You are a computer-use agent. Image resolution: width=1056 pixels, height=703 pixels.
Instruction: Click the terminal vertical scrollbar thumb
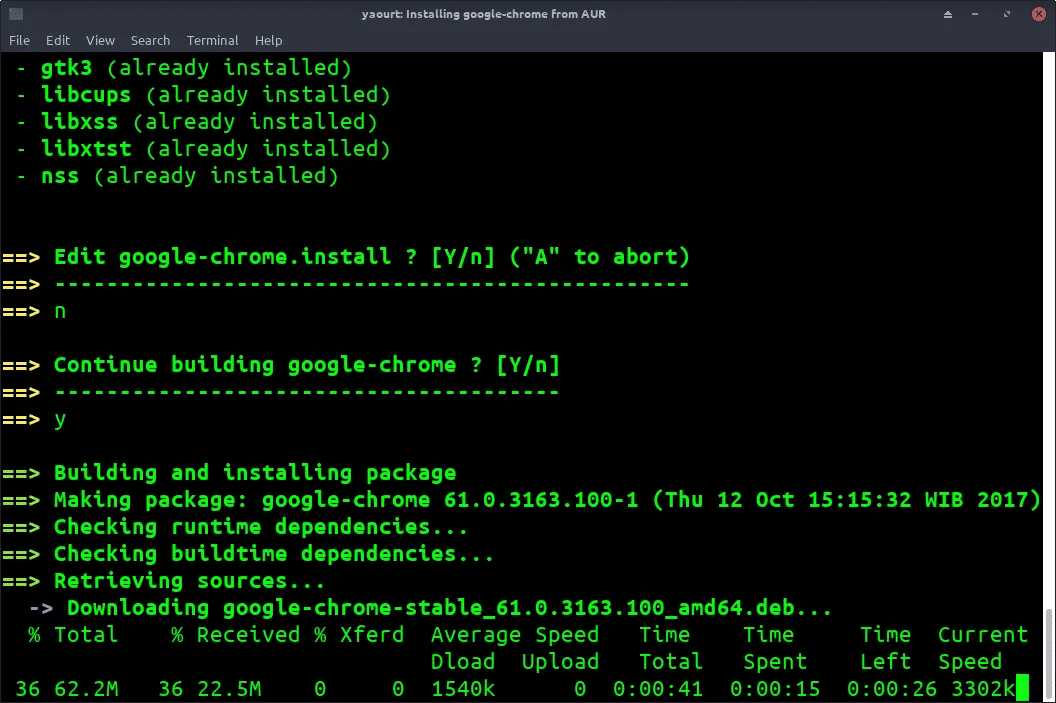tap(1049, 653)
